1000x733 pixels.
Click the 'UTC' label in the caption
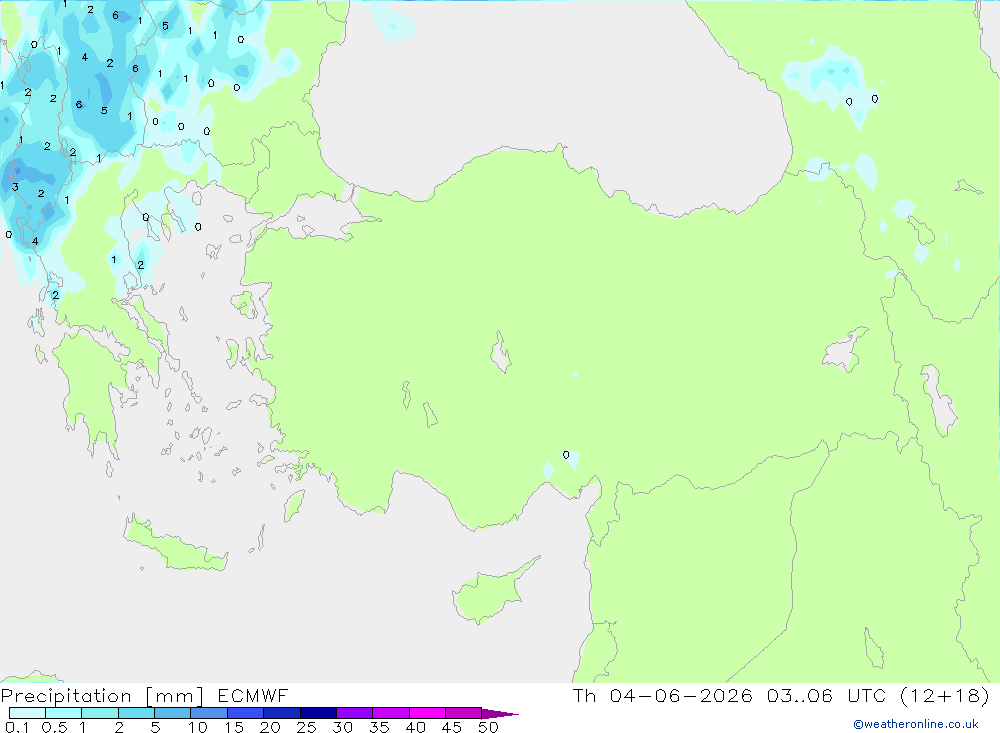tap(867, 695)
